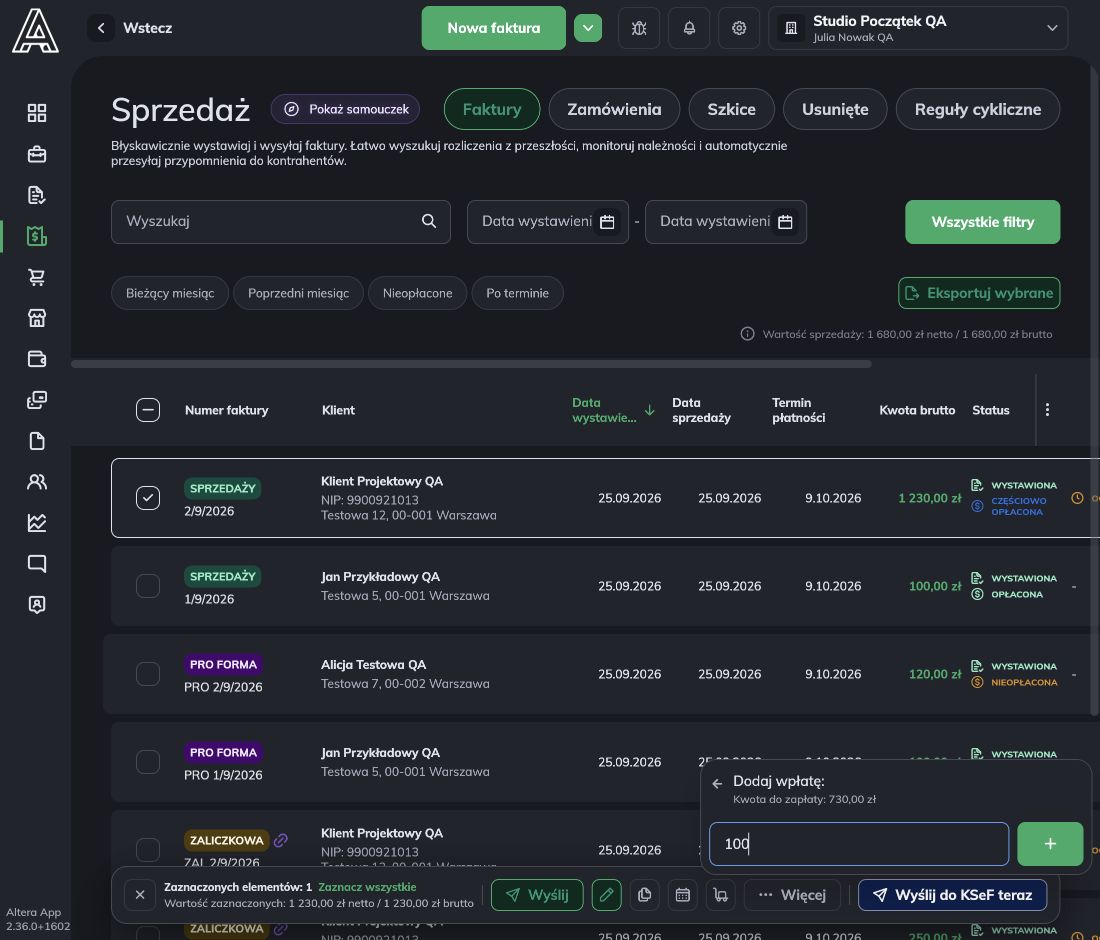Open the Studio Początek QA company selector
The height and width of the screenshot is (940, 1100).
click(x=918, y=28)
